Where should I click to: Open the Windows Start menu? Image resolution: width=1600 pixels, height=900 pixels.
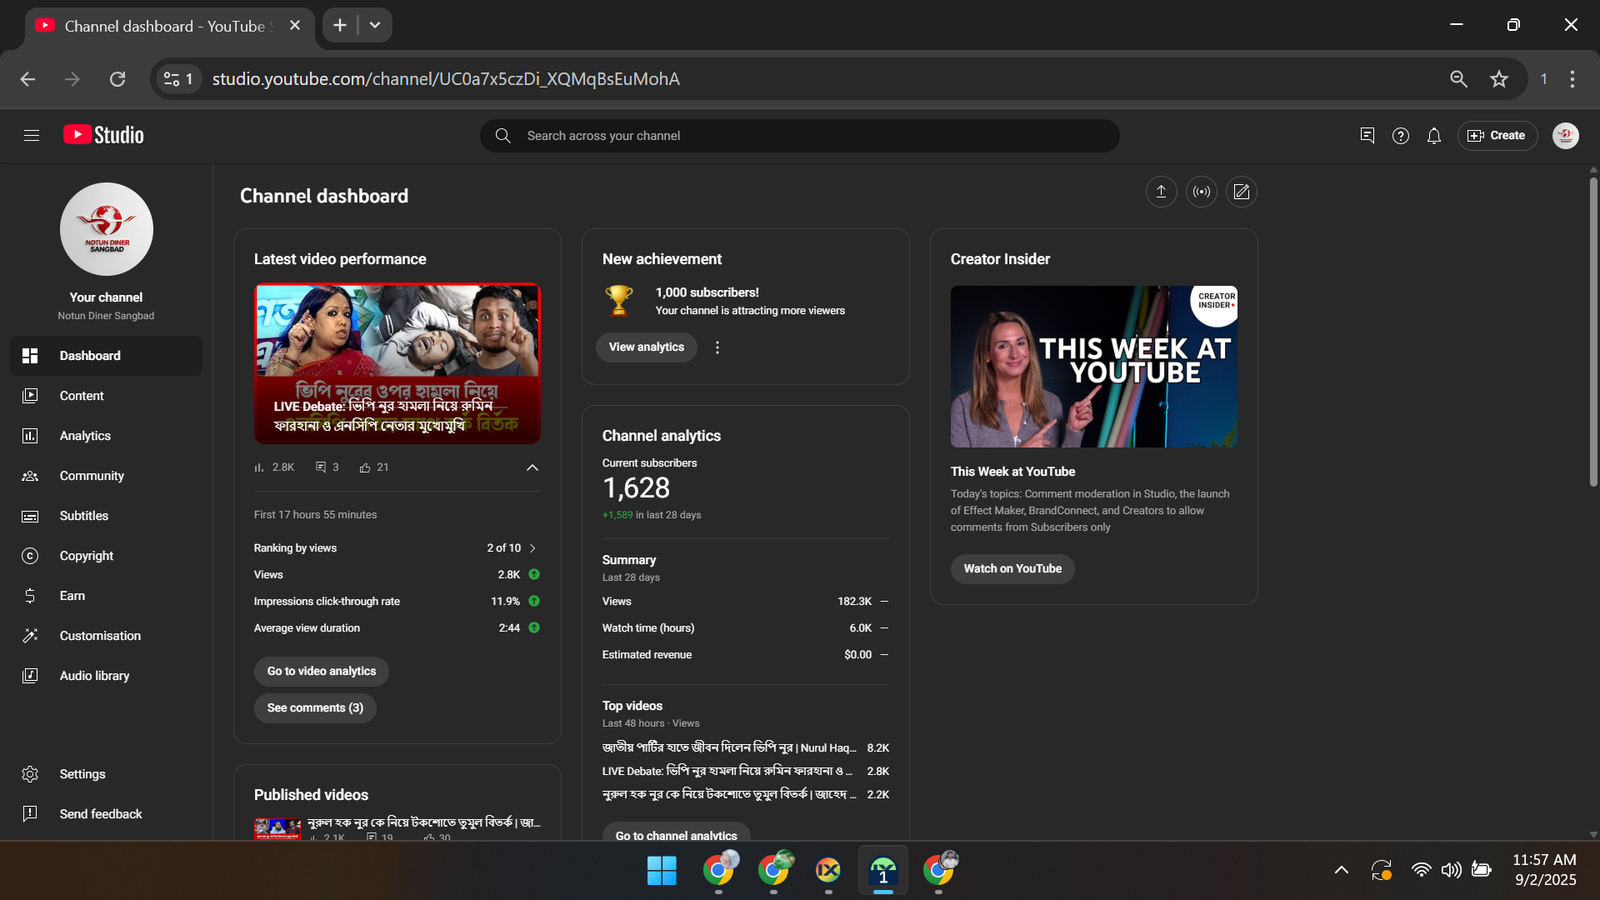(661, 871)
